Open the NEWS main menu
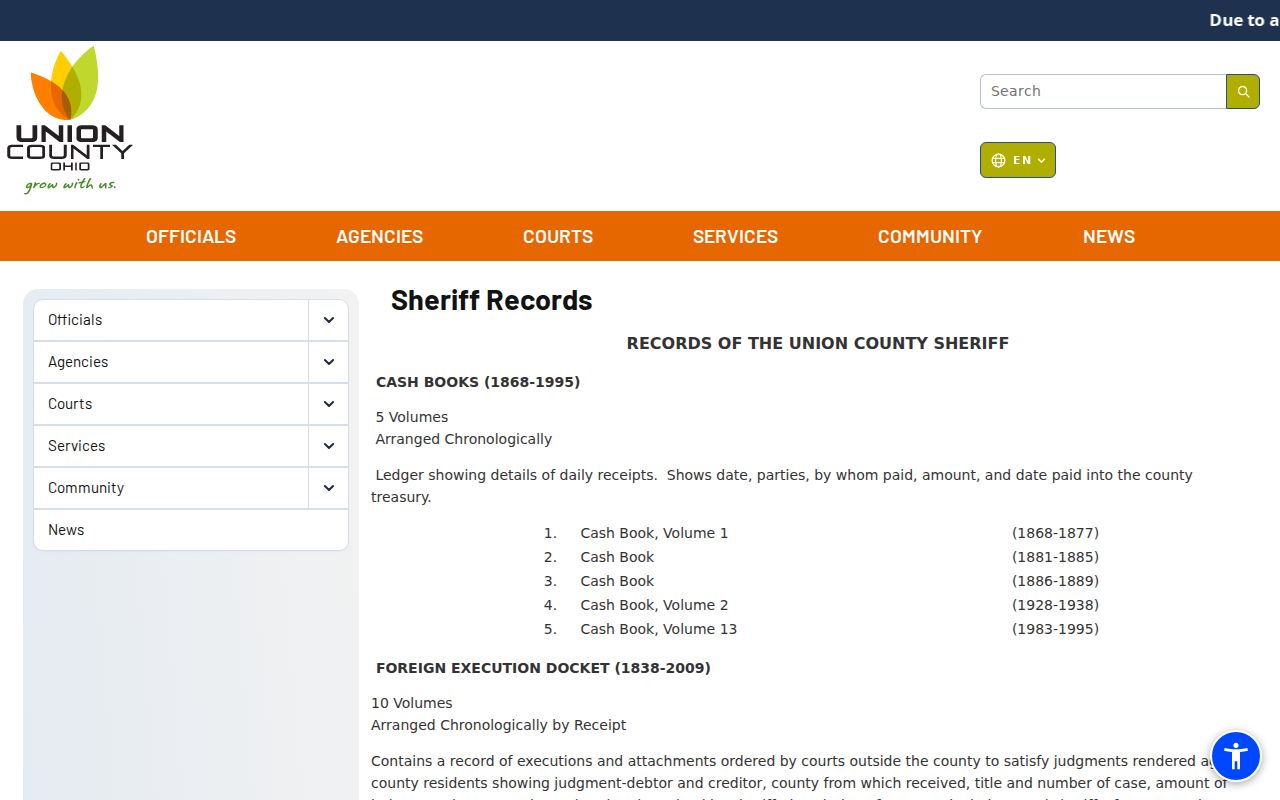Image resolution: width=1280 pixels, height=800 pixels. click(1109, 237)
